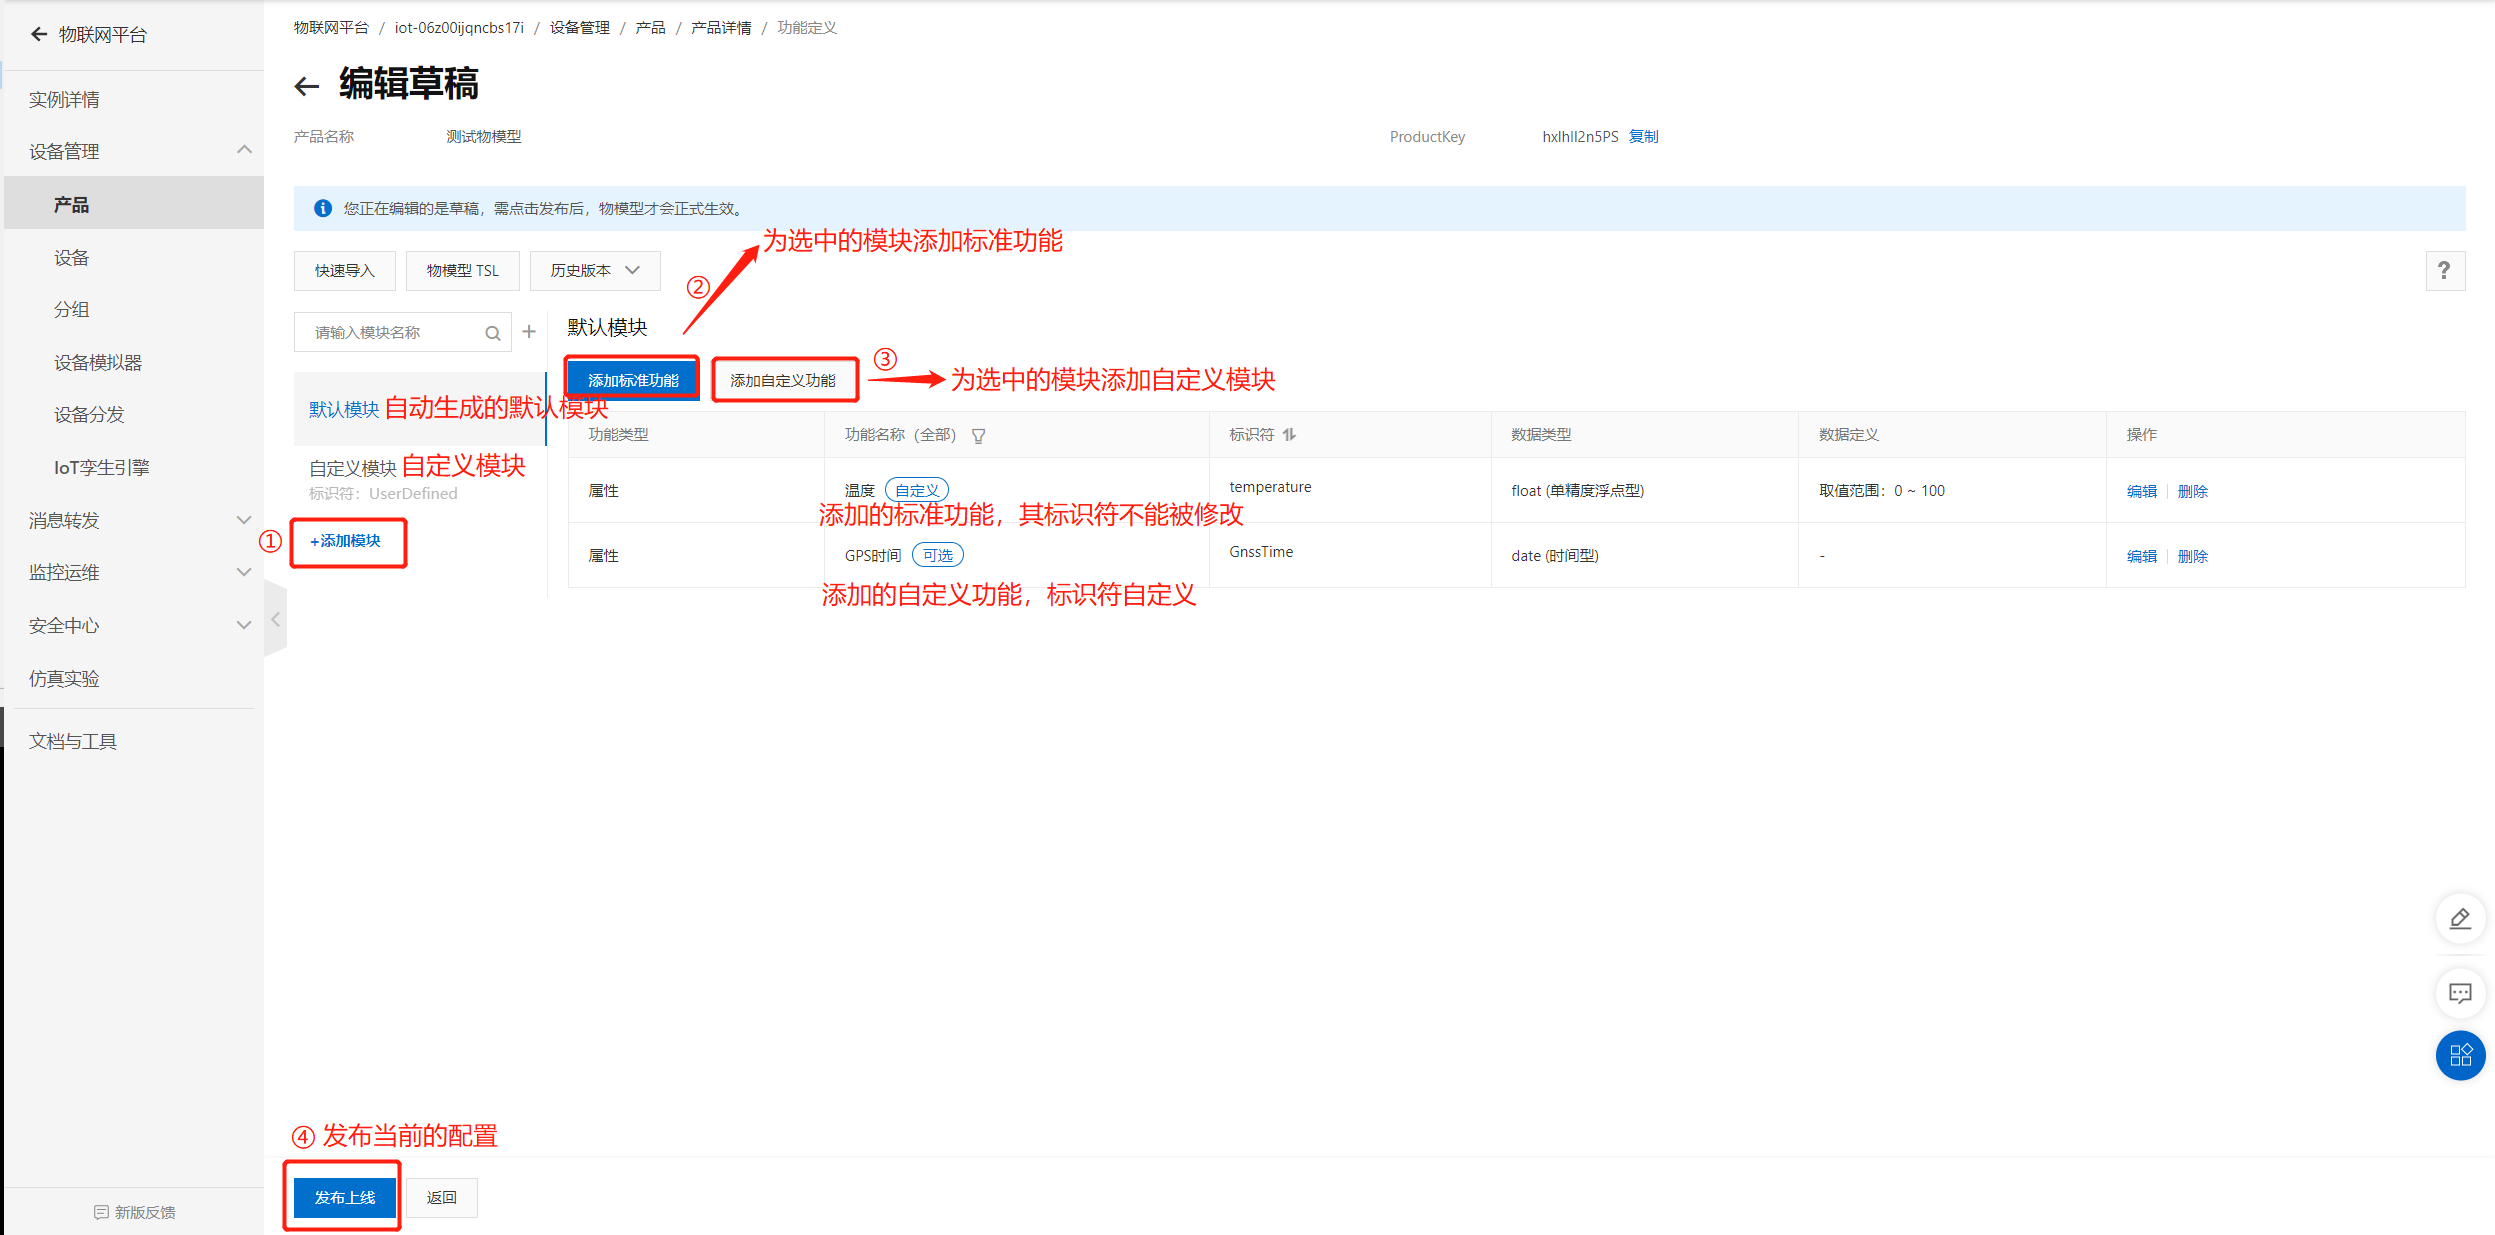Click the blue floating apps grid icon
The image size is (2495, 1235).
tap(2460, 1055)
